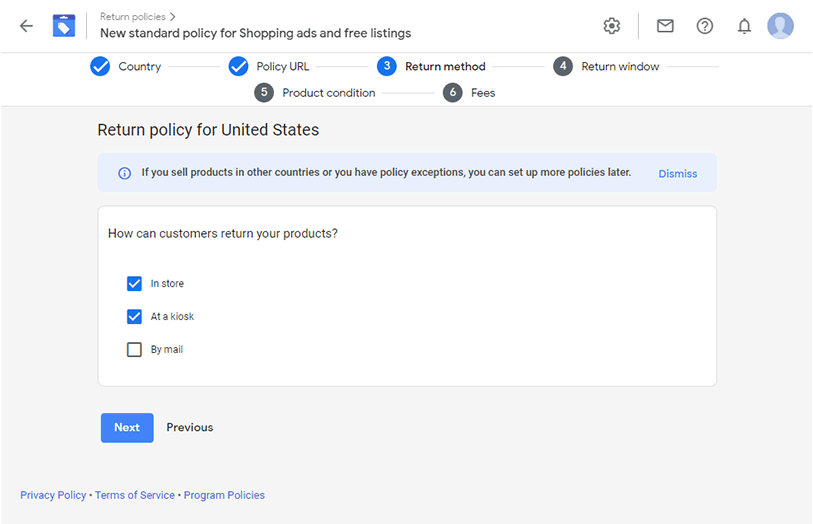813x524 pixels.
Task: Open the help question mark icon
Action: [x=705, y=26]
